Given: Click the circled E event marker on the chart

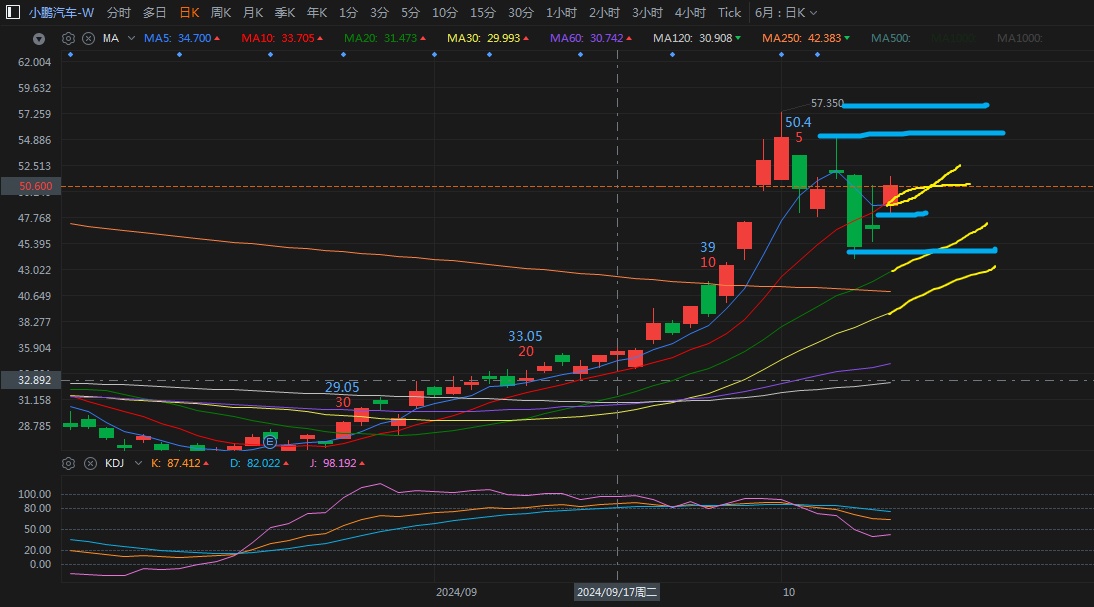Looking at the screenshot, I should [x=269, y=441].
